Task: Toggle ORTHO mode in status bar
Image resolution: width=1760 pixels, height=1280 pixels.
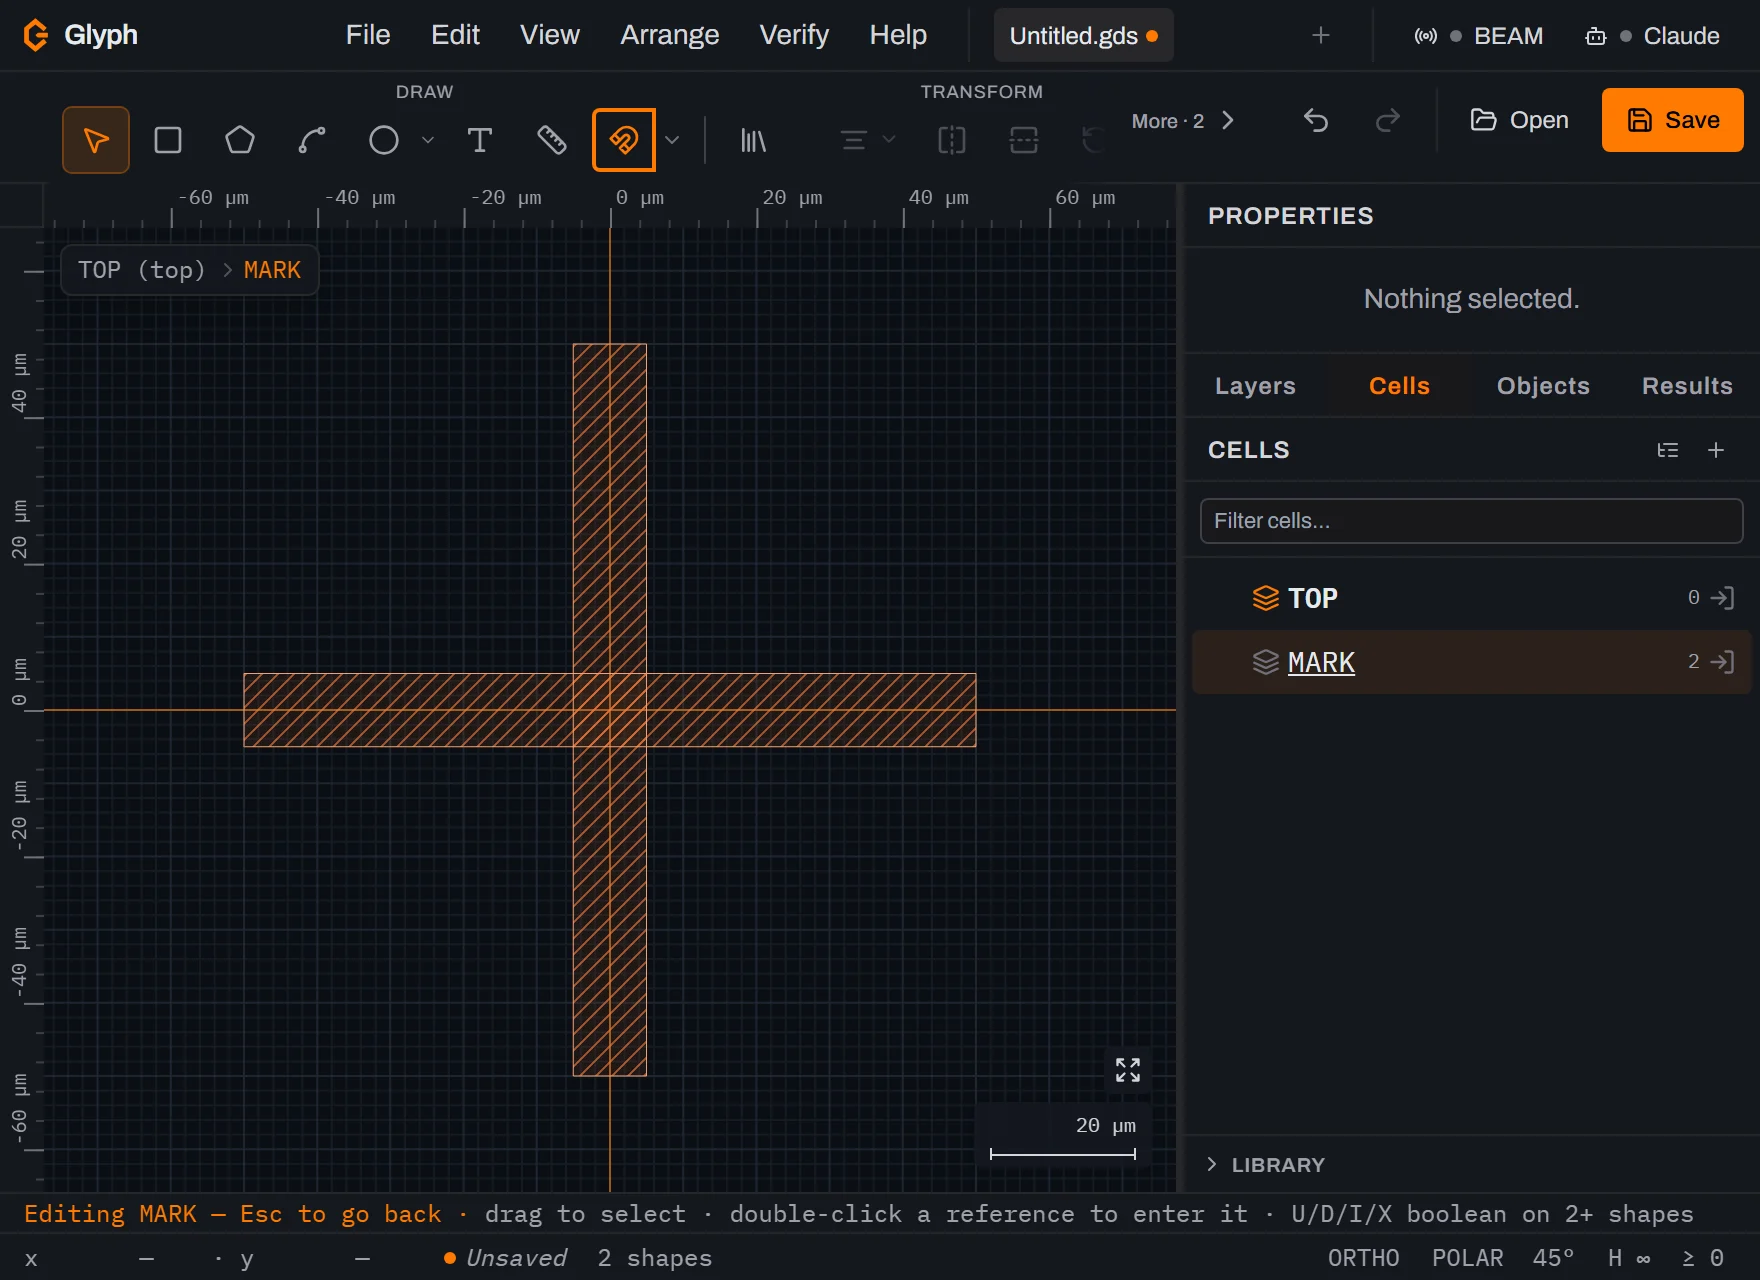Action: [1363, 1258]
